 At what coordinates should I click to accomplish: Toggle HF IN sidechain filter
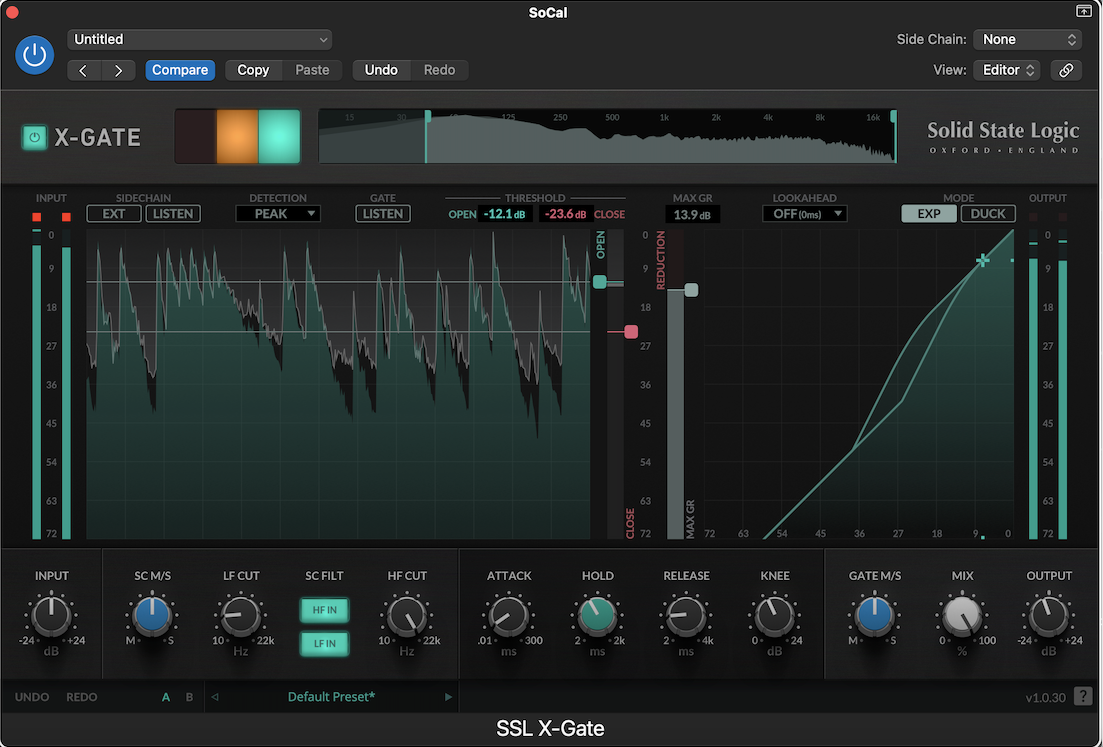[x=325, y=610]
